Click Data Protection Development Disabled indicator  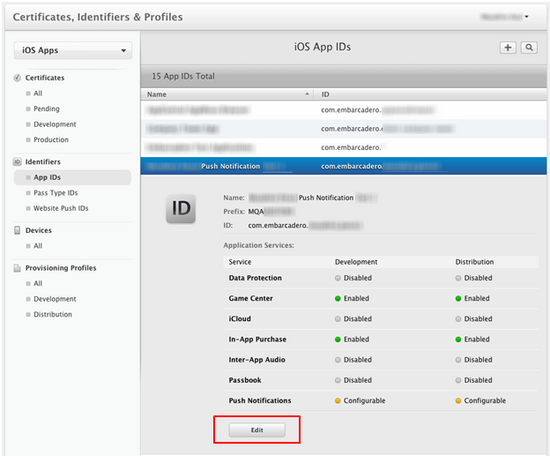coord(338,278)
